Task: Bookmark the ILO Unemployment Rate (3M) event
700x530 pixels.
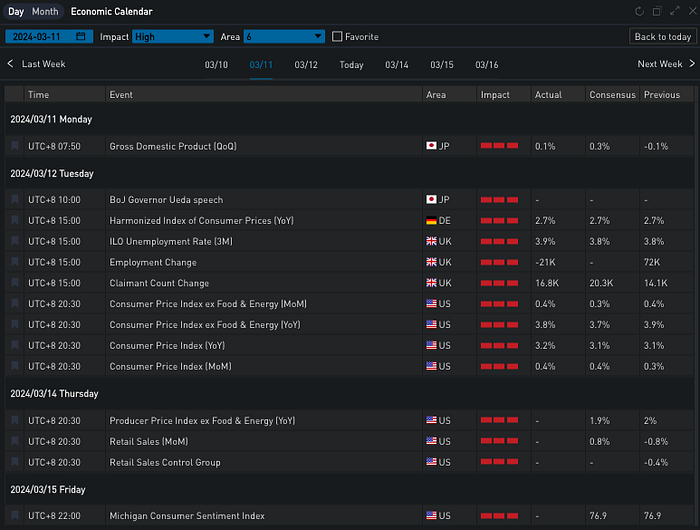Action: click(x=15, y=242)
